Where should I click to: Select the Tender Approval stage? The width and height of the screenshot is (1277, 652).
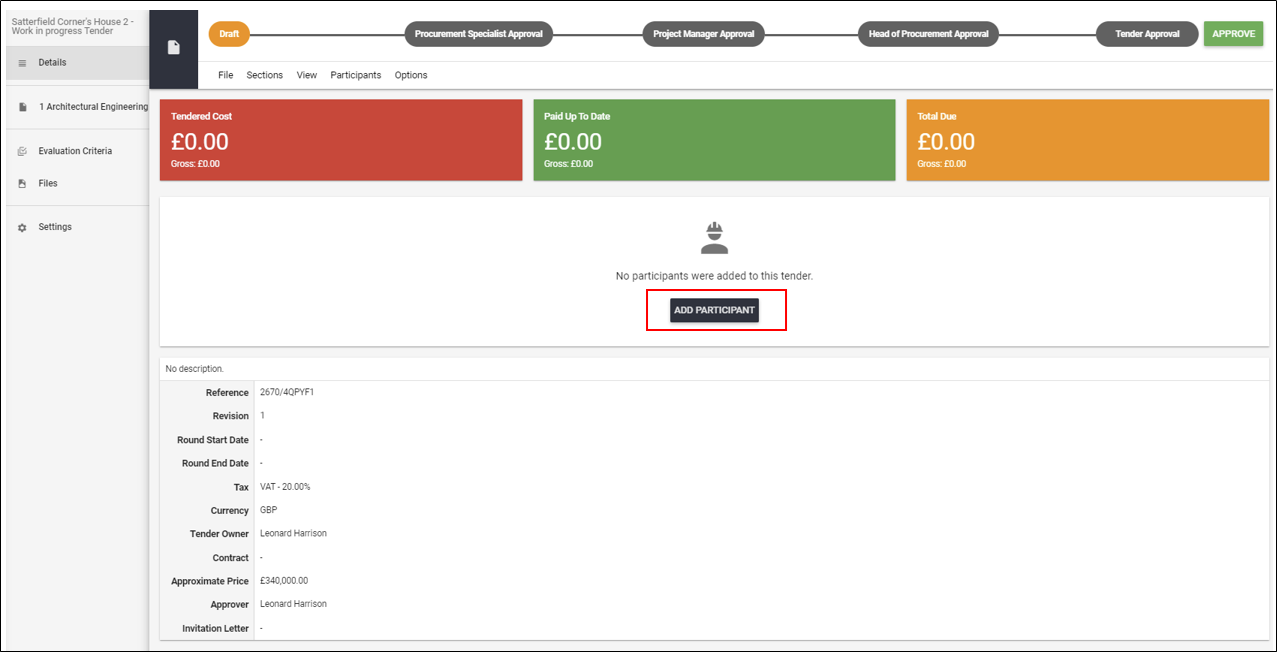click(x=1147, y=34)
